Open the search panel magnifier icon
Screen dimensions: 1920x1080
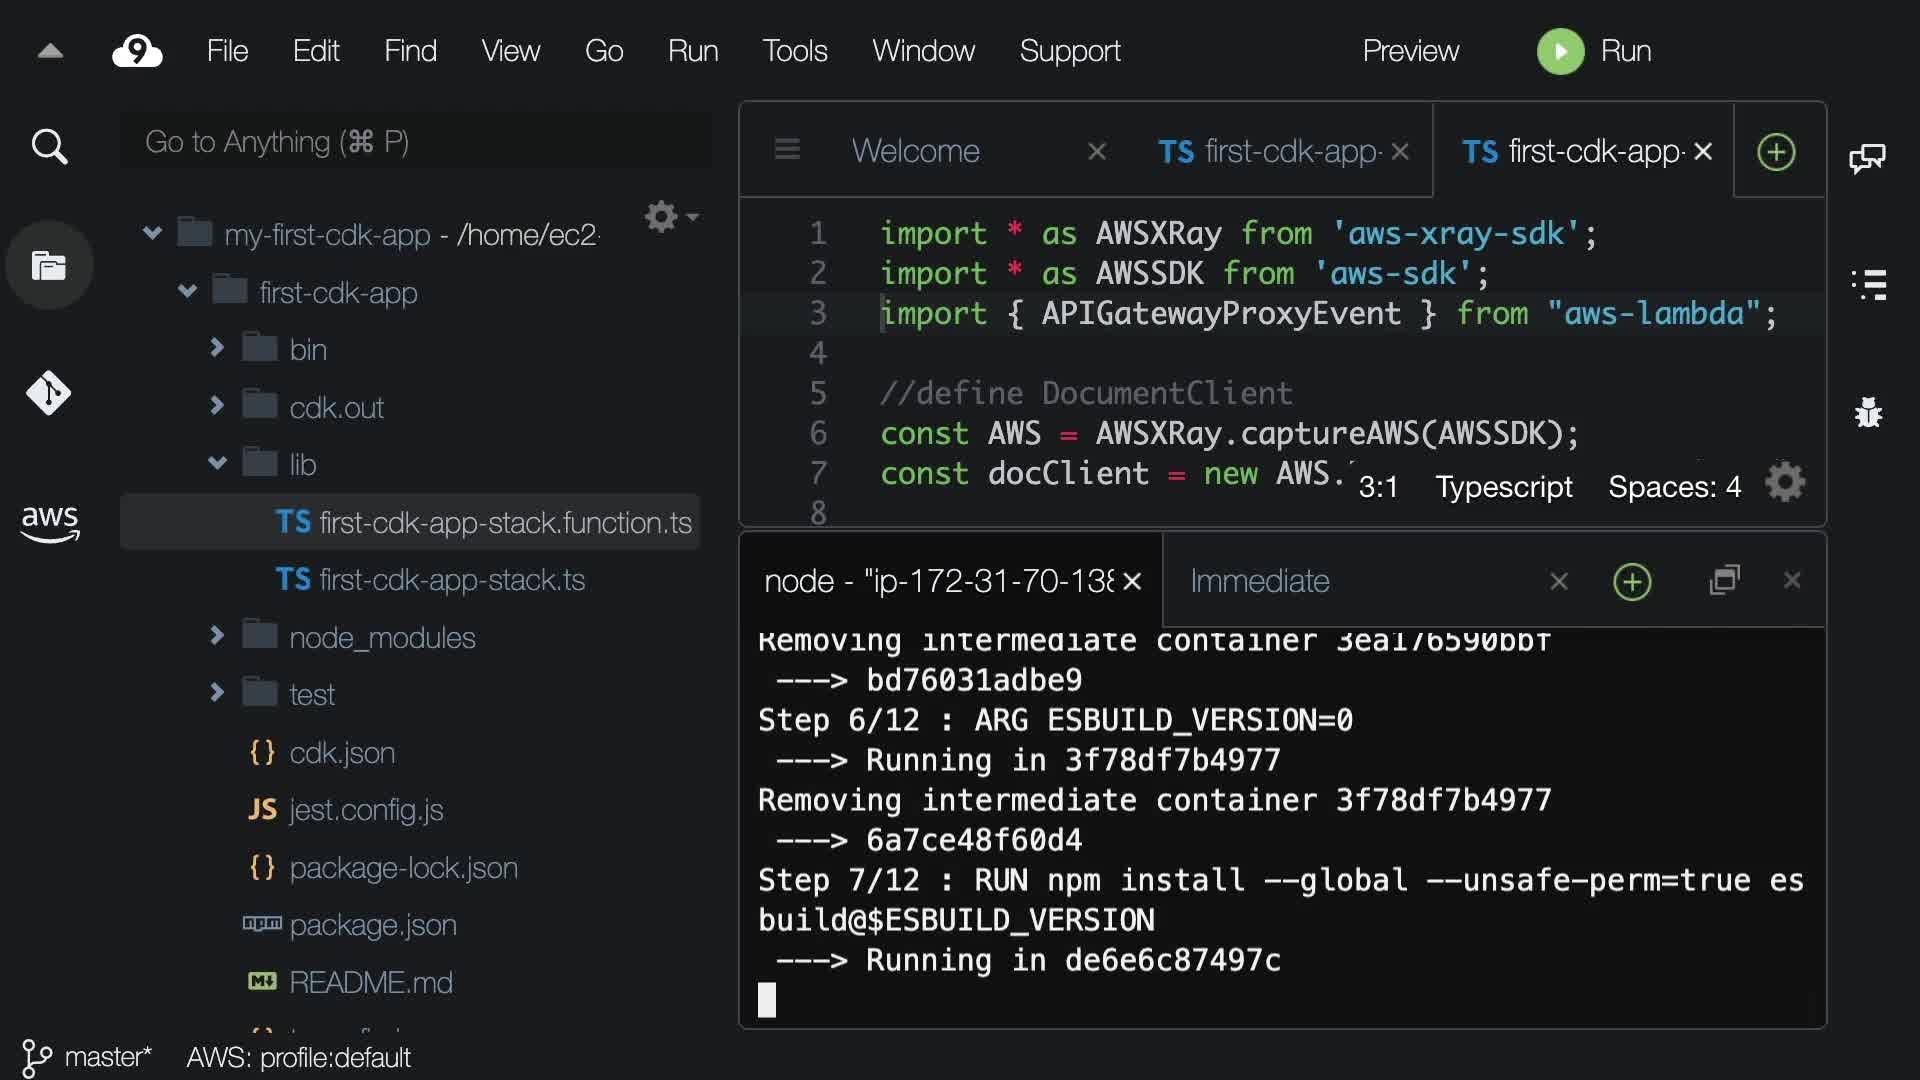click(49, 147)
